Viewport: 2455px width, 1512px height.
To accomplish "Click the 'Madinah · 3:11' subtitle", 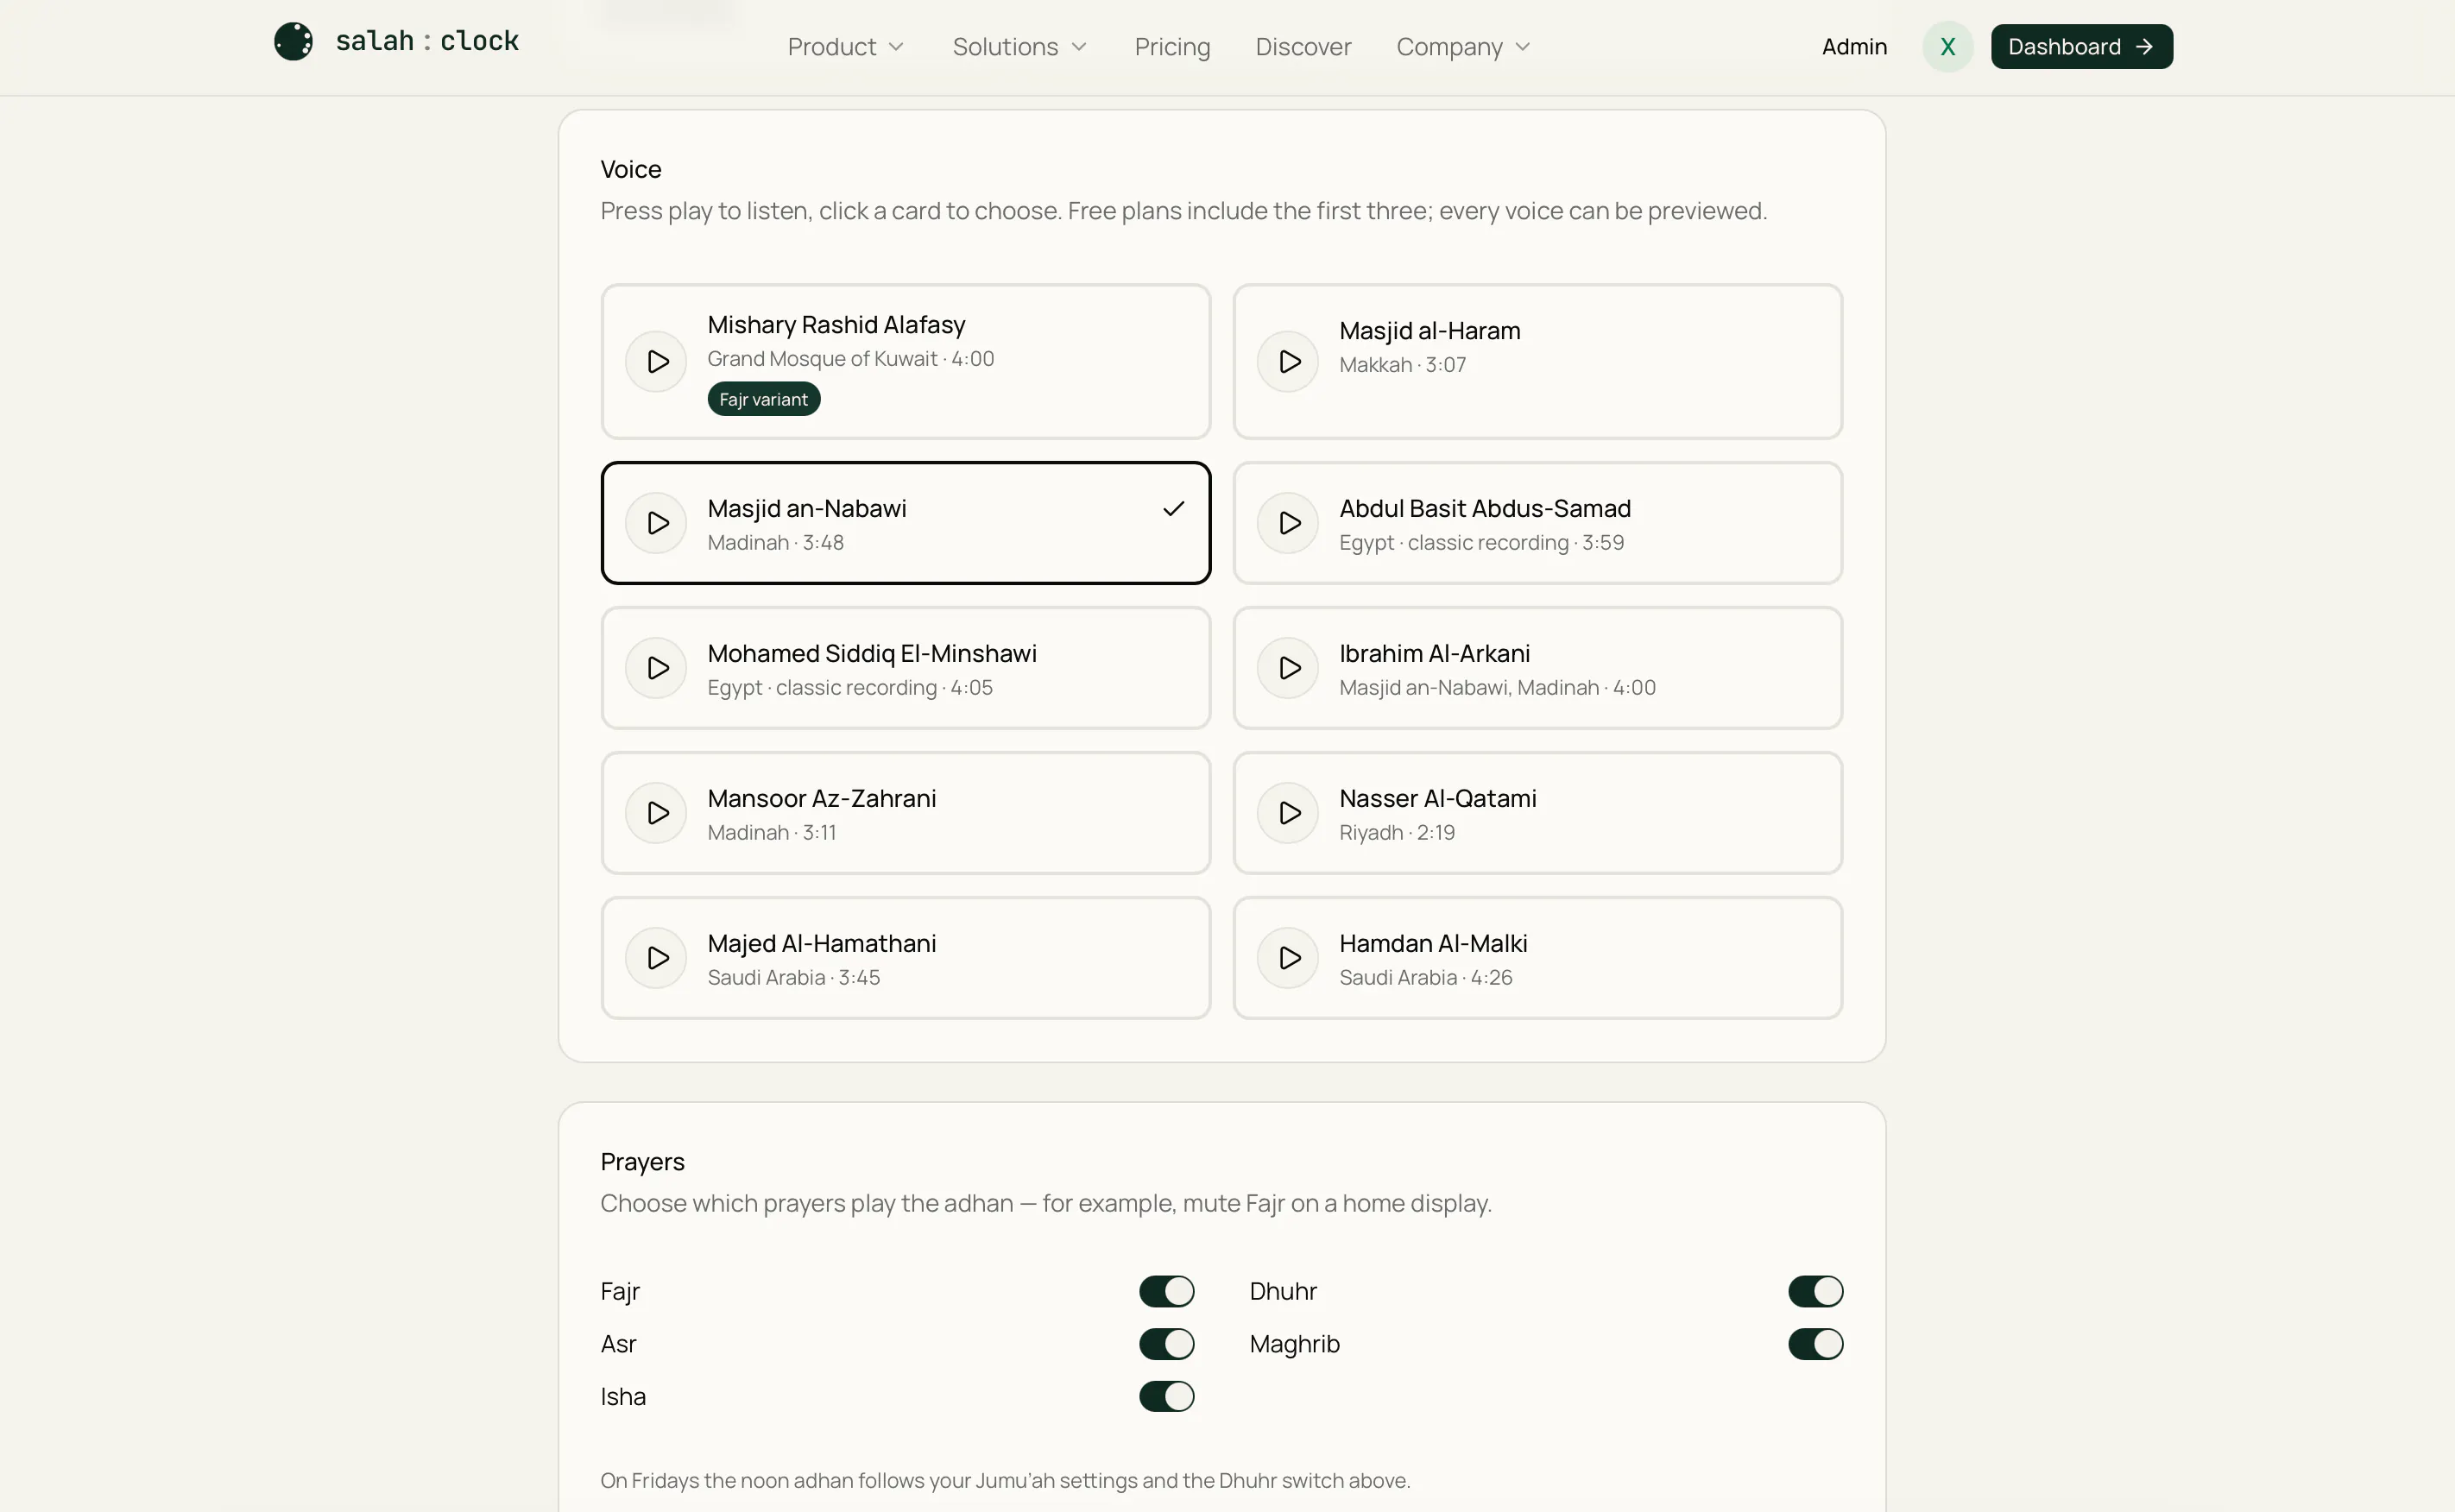I will (x=771, y=833).
